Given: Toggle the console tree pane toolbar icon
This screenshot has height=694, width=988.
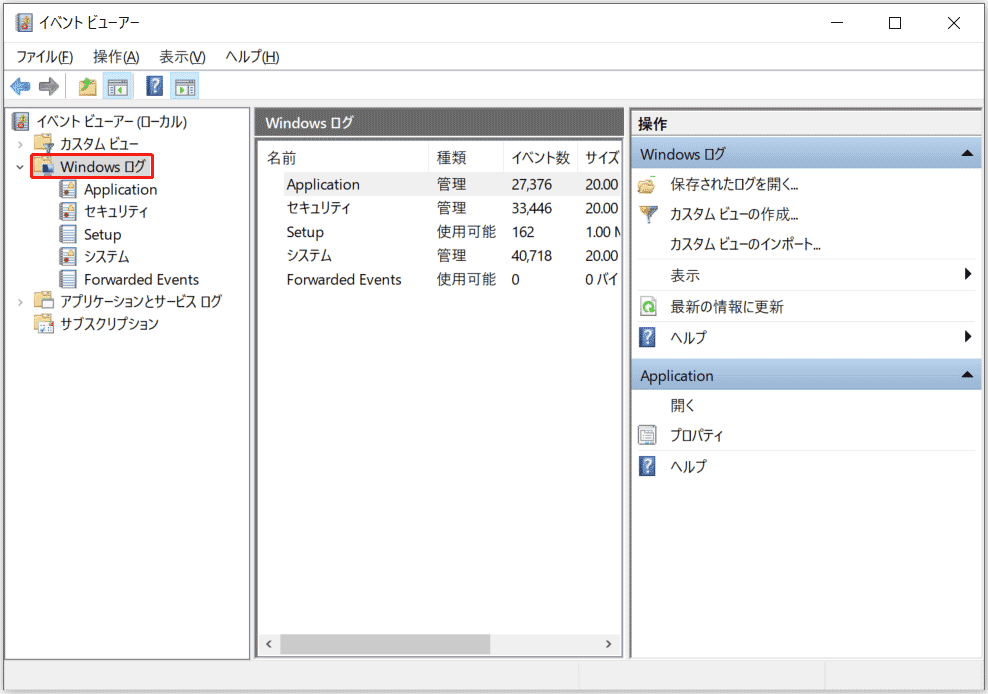Looking at the screenshot, I should pyautogui.click(x=118, y=86).
